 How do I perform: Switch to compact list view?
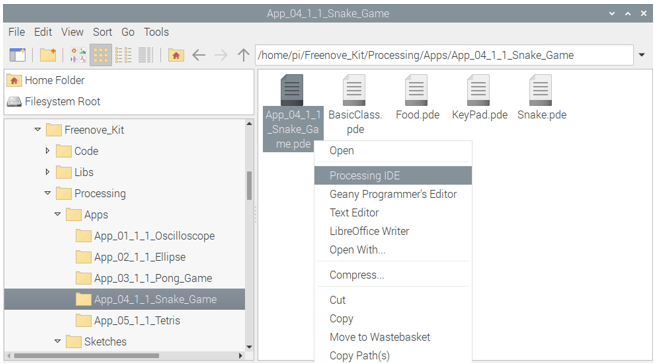[123, 55]
